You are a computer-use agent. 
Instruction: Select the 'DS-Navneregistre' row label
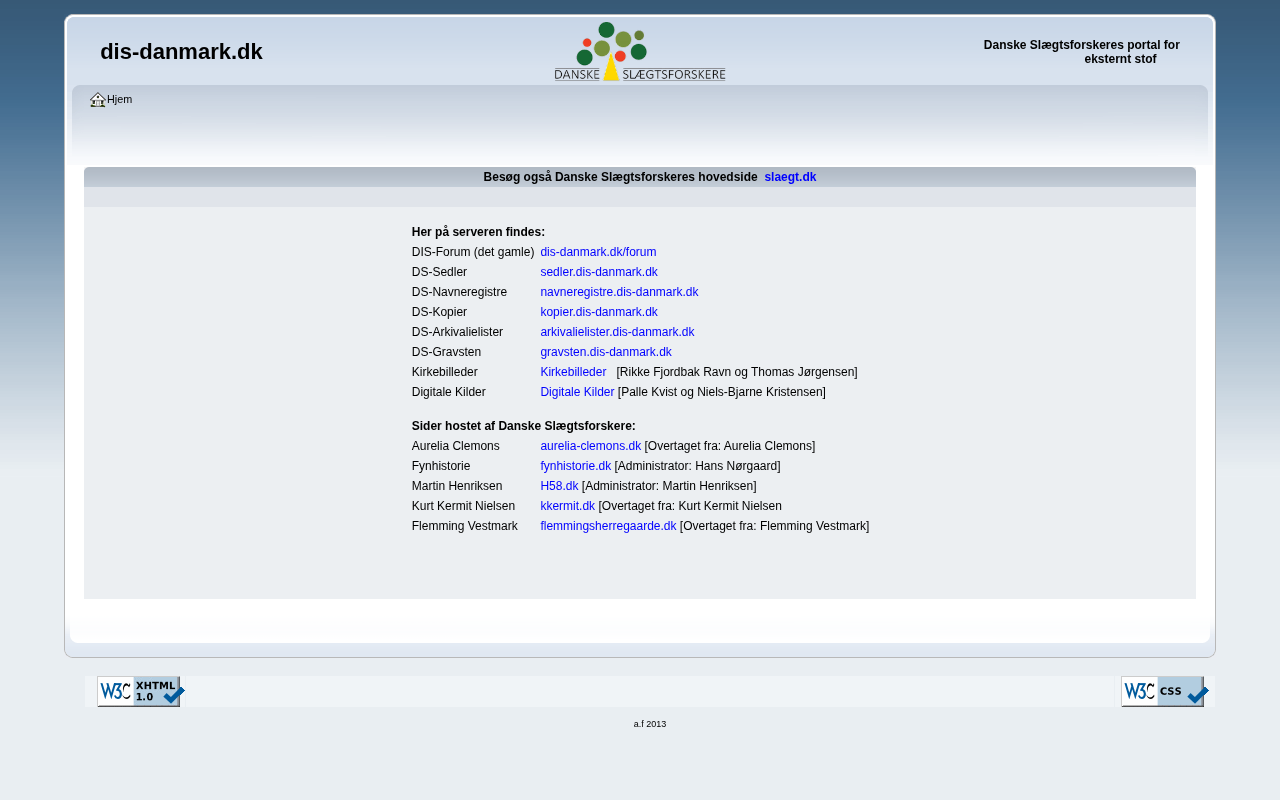(459, 292)
